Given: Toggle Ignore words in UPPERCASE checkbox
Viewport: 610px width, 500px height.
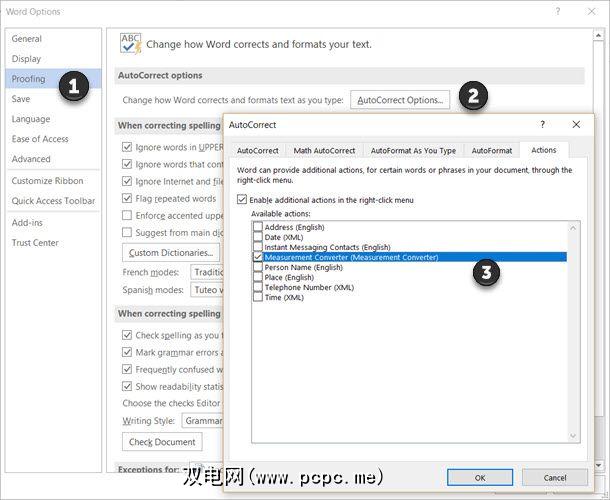Looking at the screenshot, I should click(127, 147).
